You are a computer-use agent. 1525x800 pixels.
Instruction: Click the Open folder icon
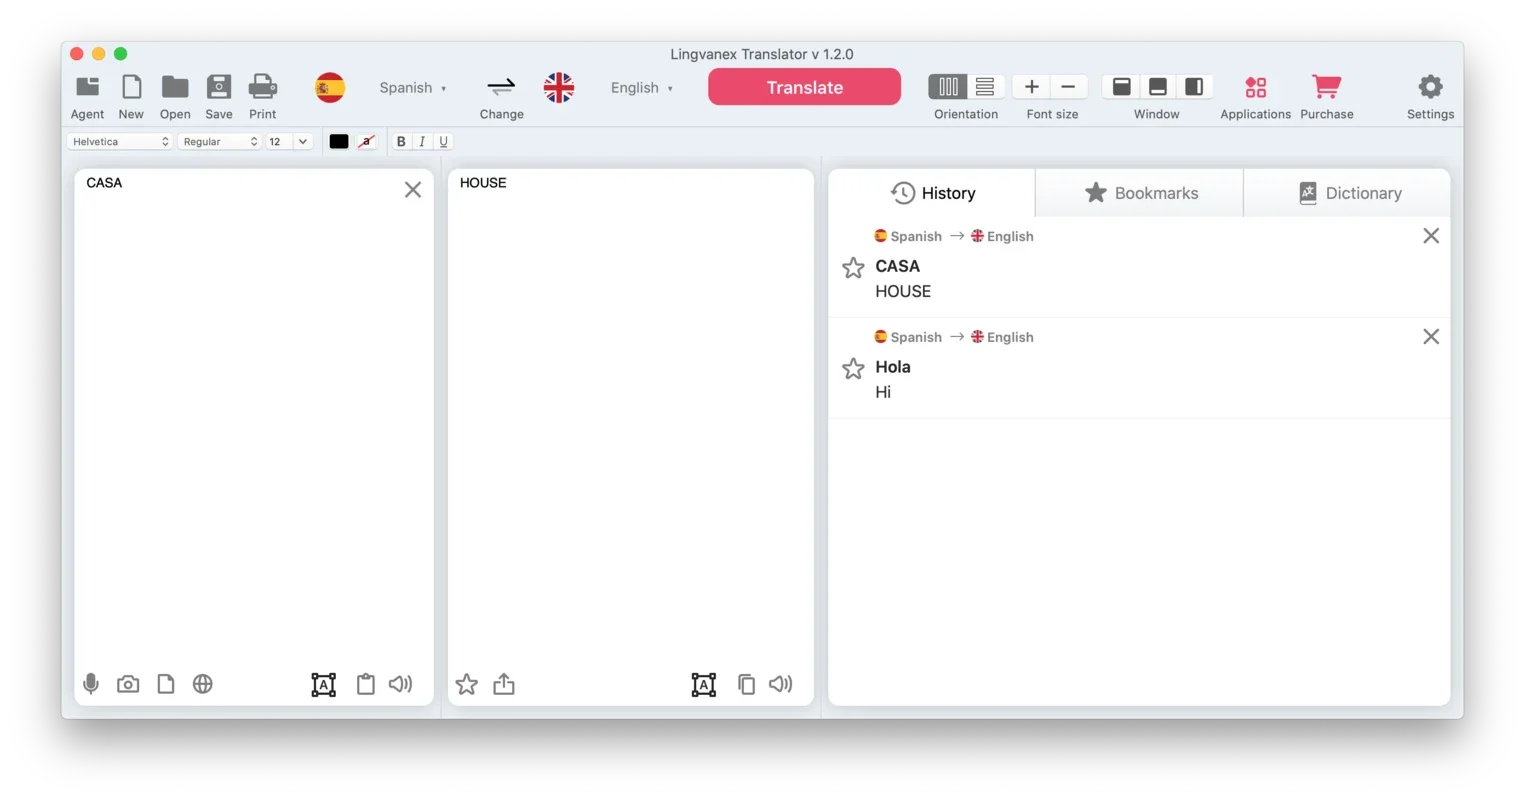[175, 87]
